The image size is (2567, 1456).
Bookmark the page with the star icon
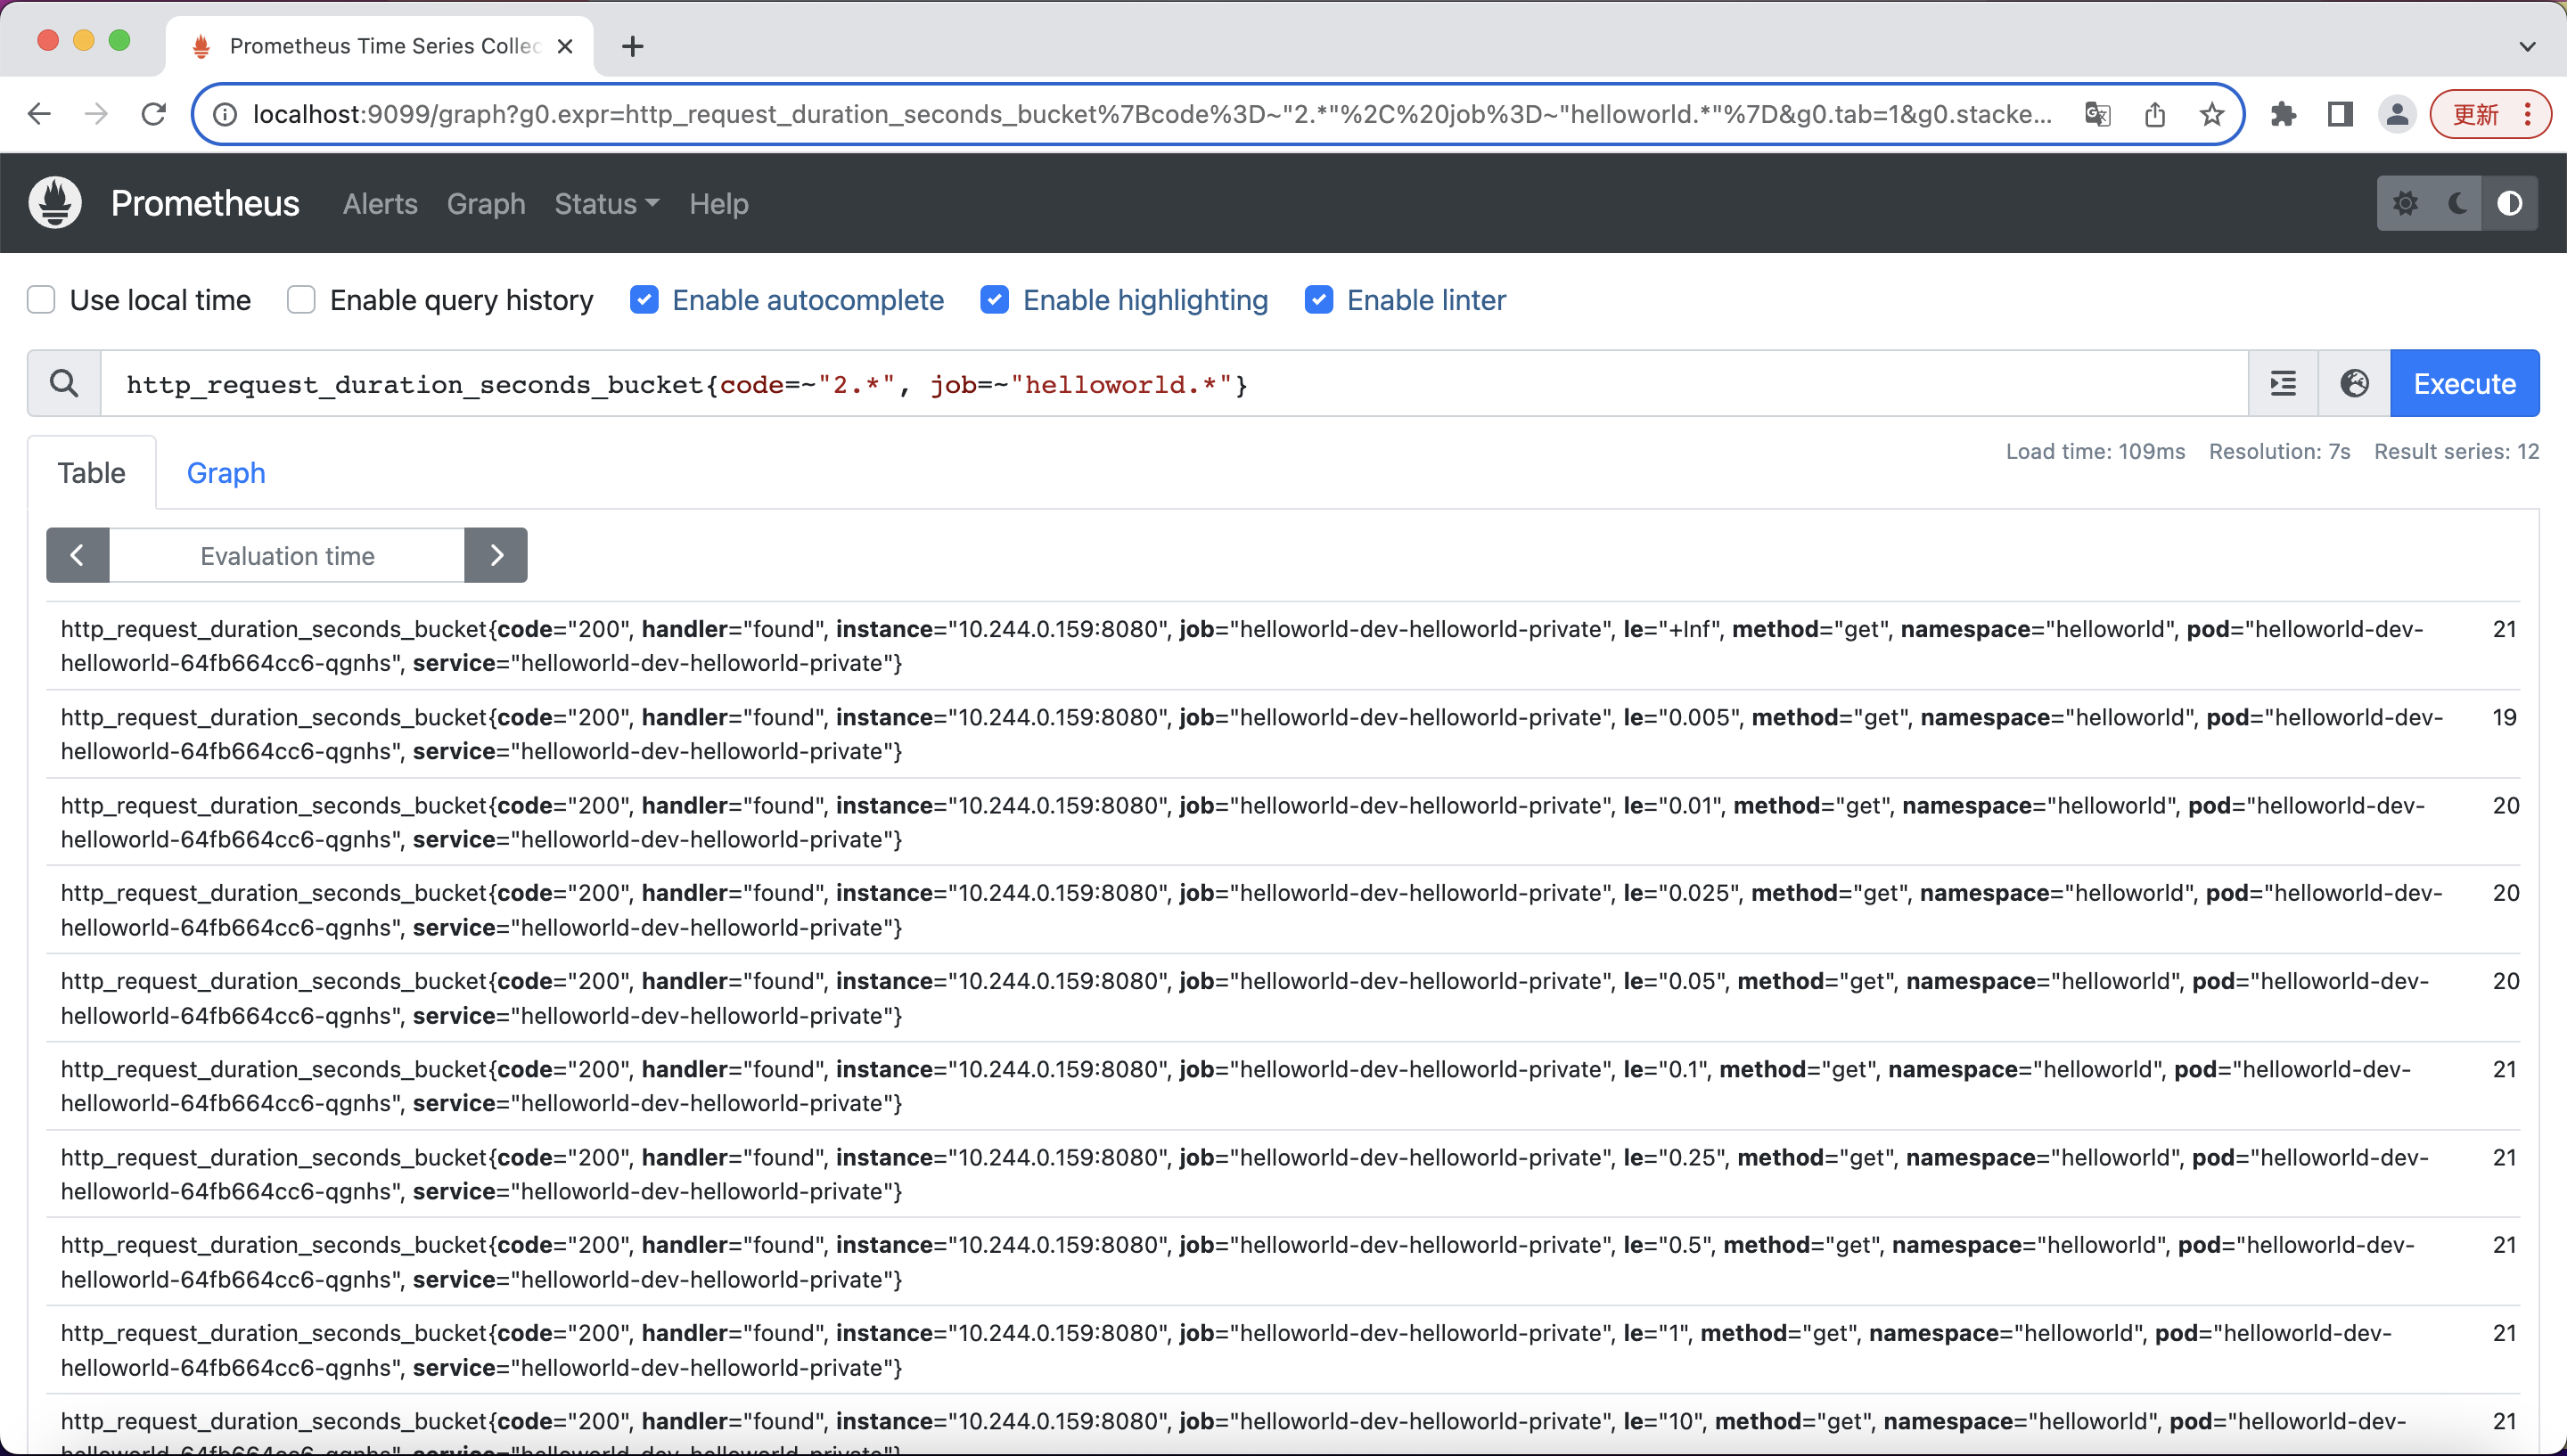(2212, 115)
